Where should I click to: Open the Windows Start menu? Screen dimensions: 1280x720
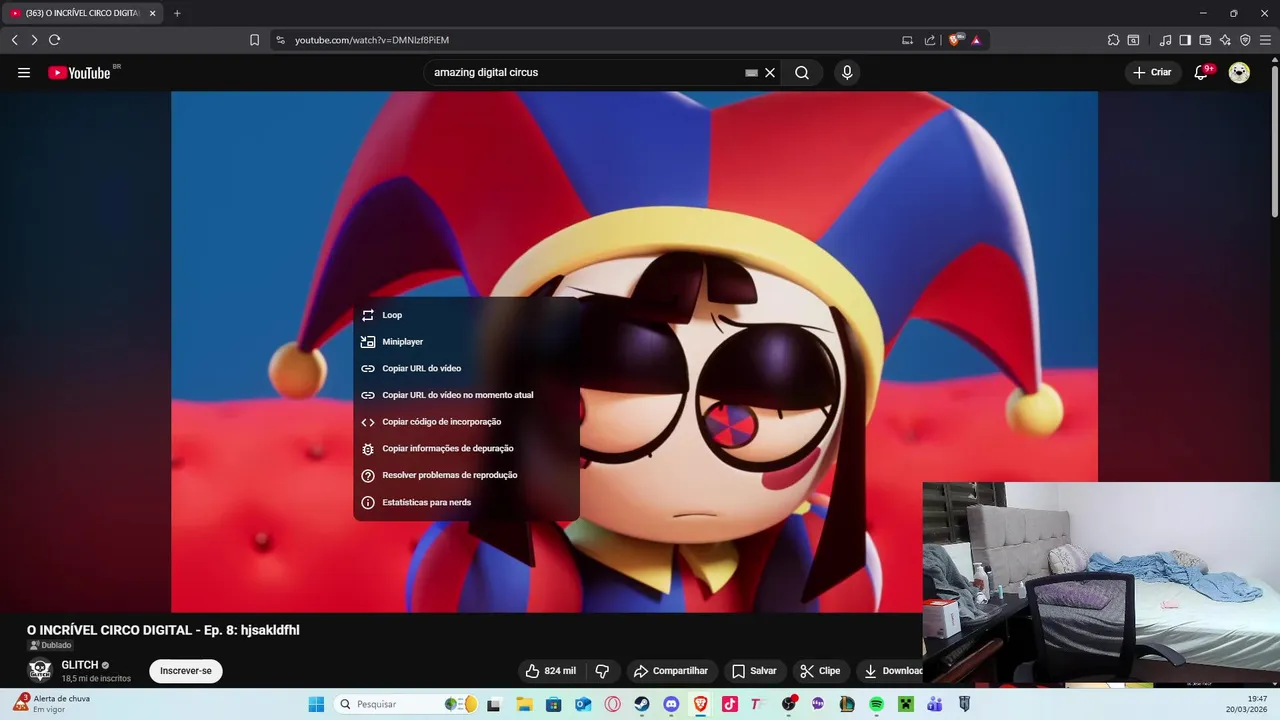pos(316,704)
